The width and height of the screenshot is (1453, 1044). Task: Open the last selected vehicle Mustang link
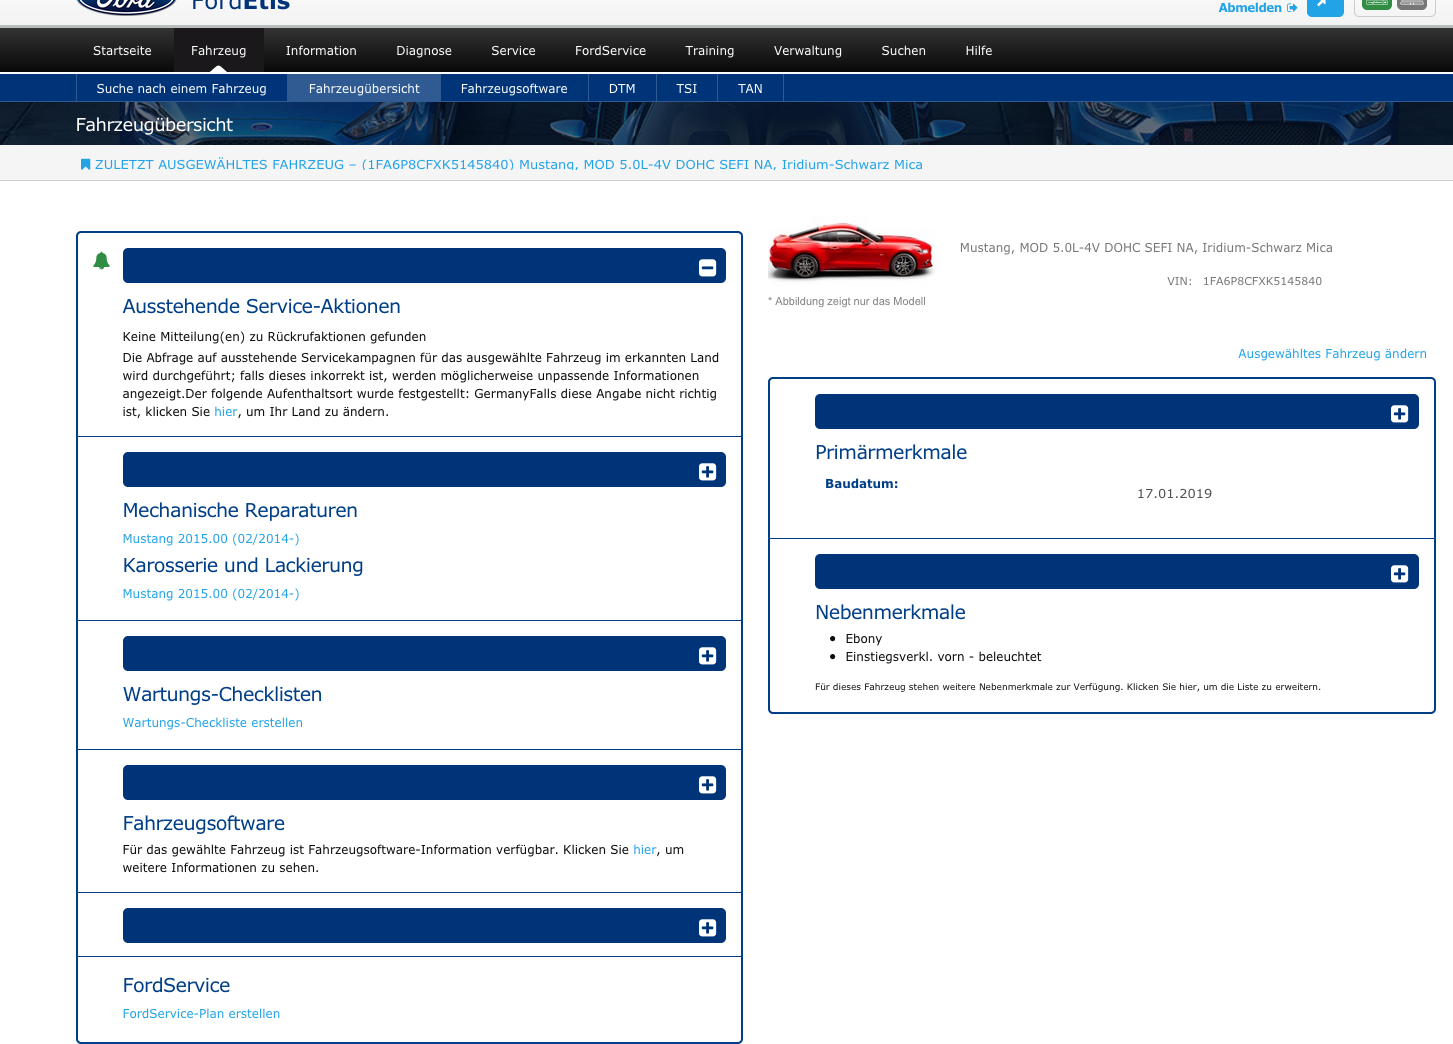tap(509, 164)
